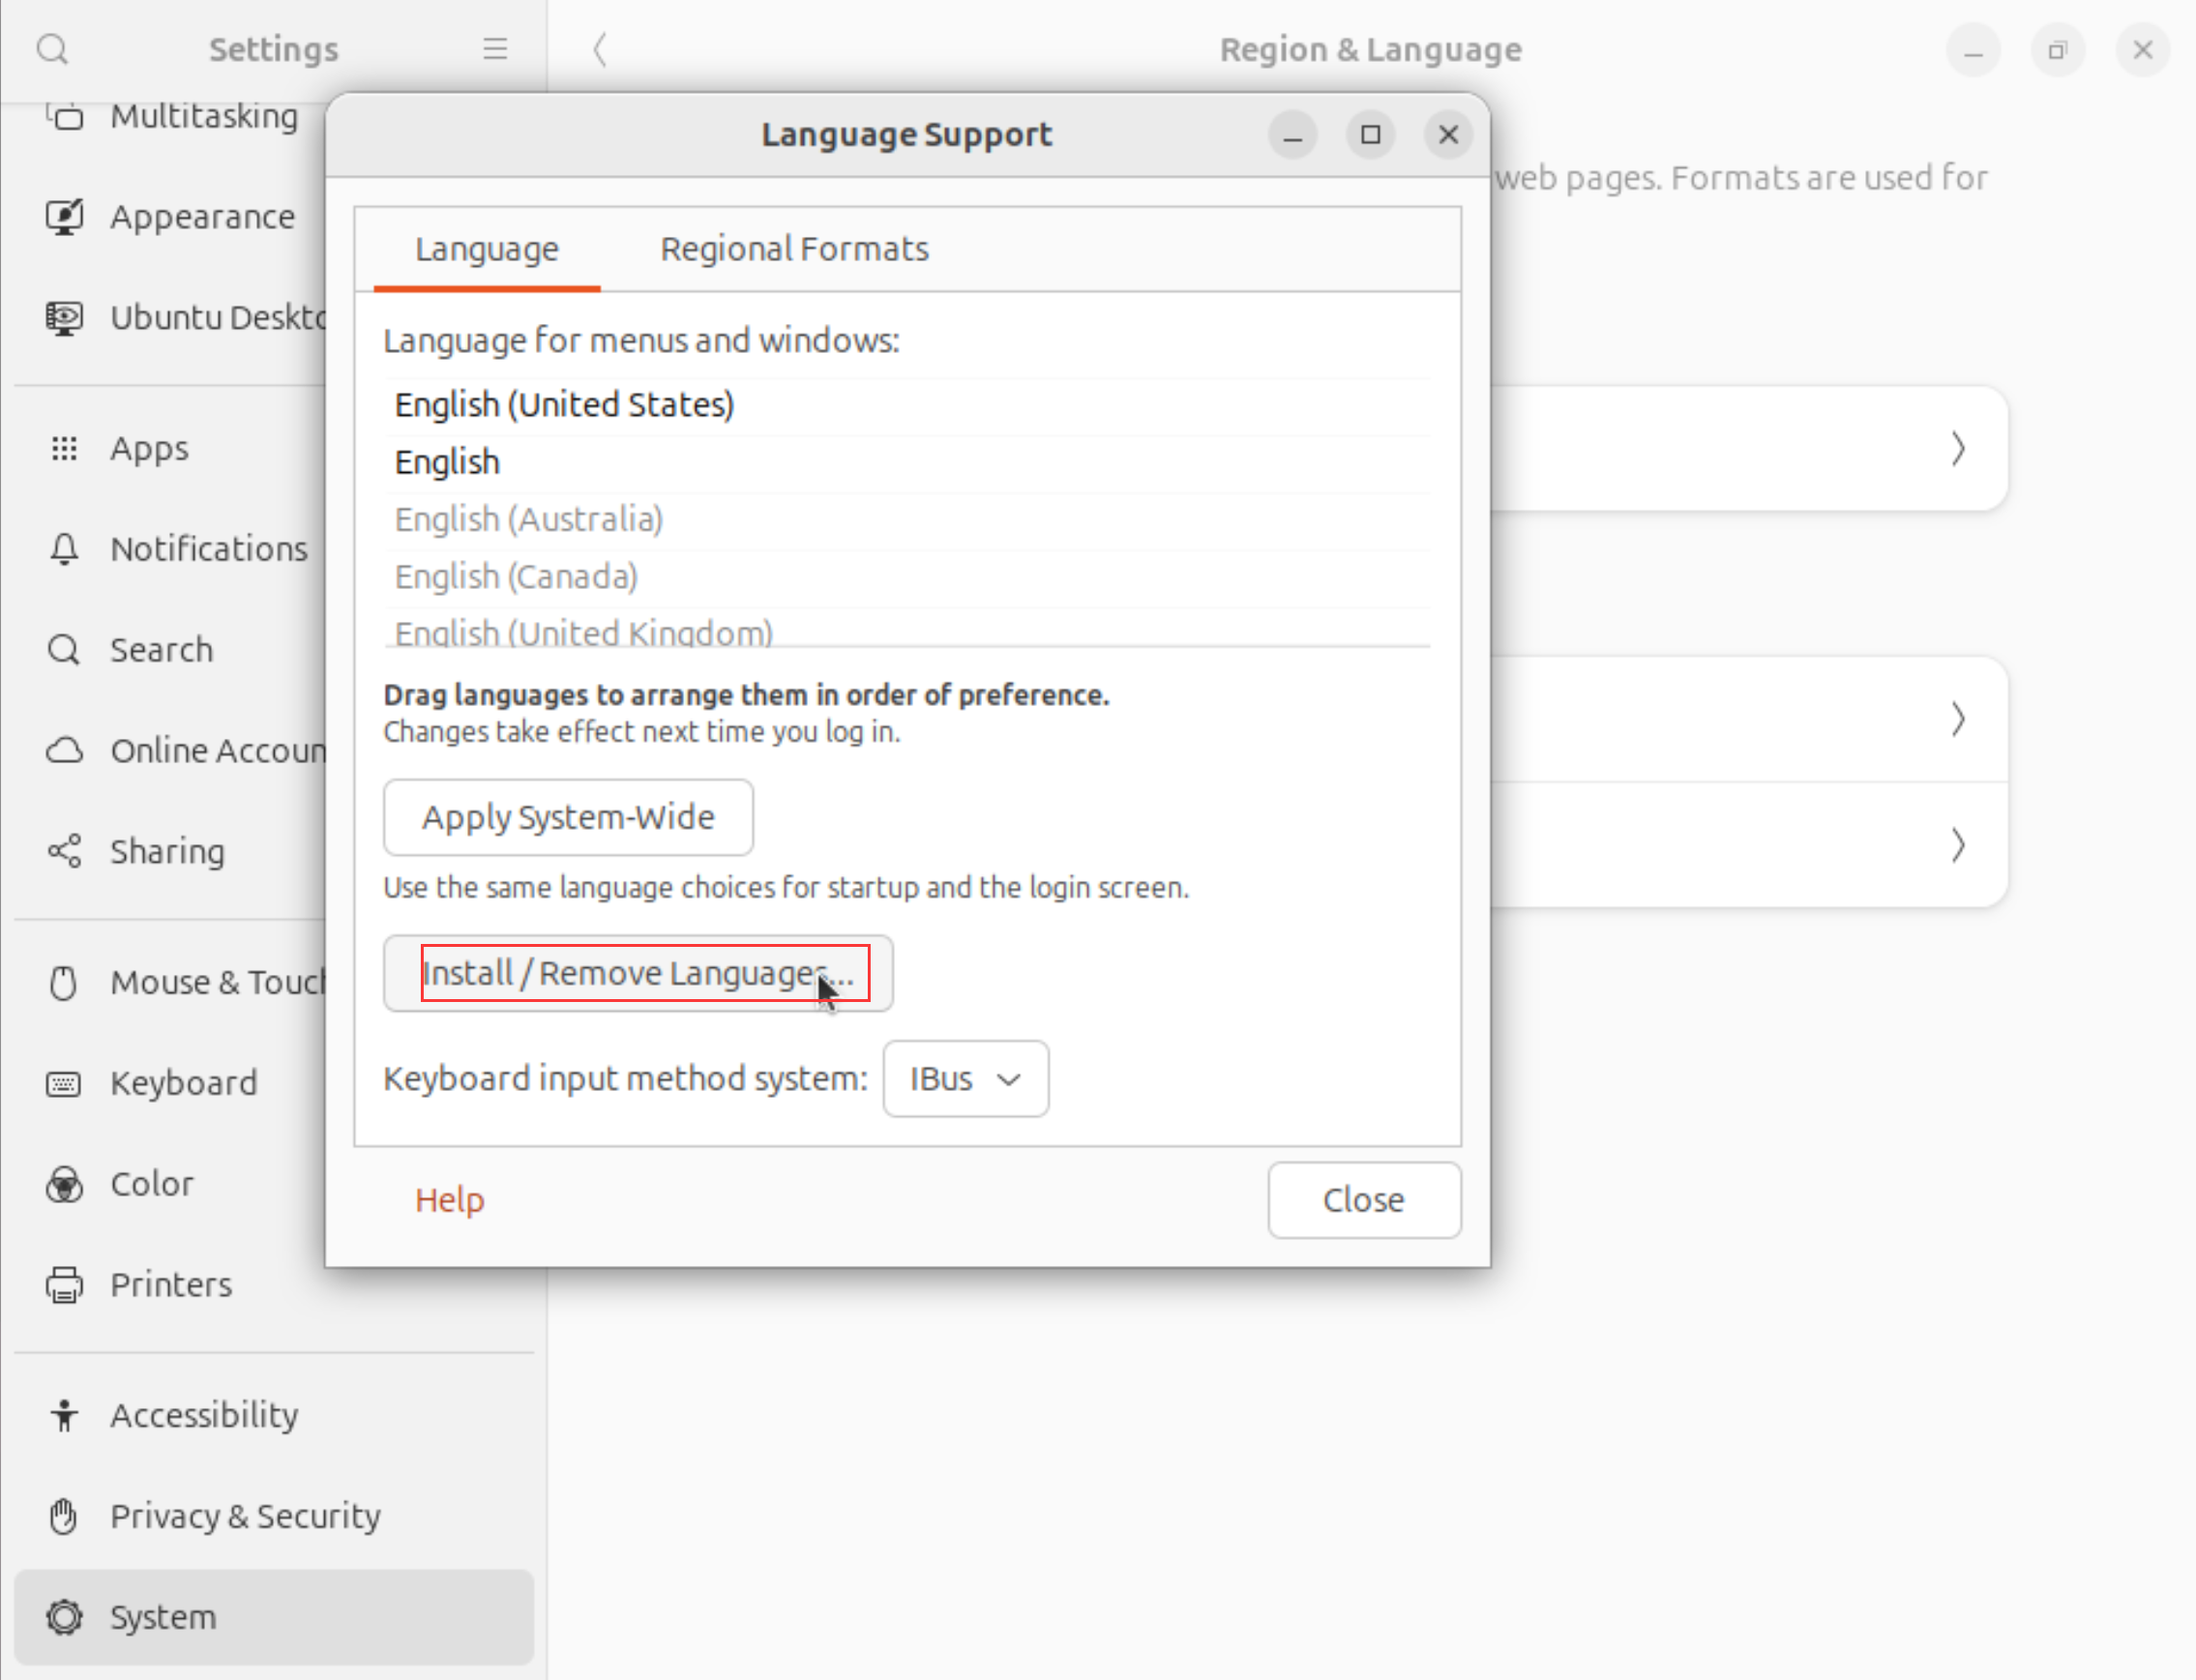Restore the Settings window size
The height and width of the screenshot is (1680, 2196).
pyautogui.click(x=2057, y=50)
